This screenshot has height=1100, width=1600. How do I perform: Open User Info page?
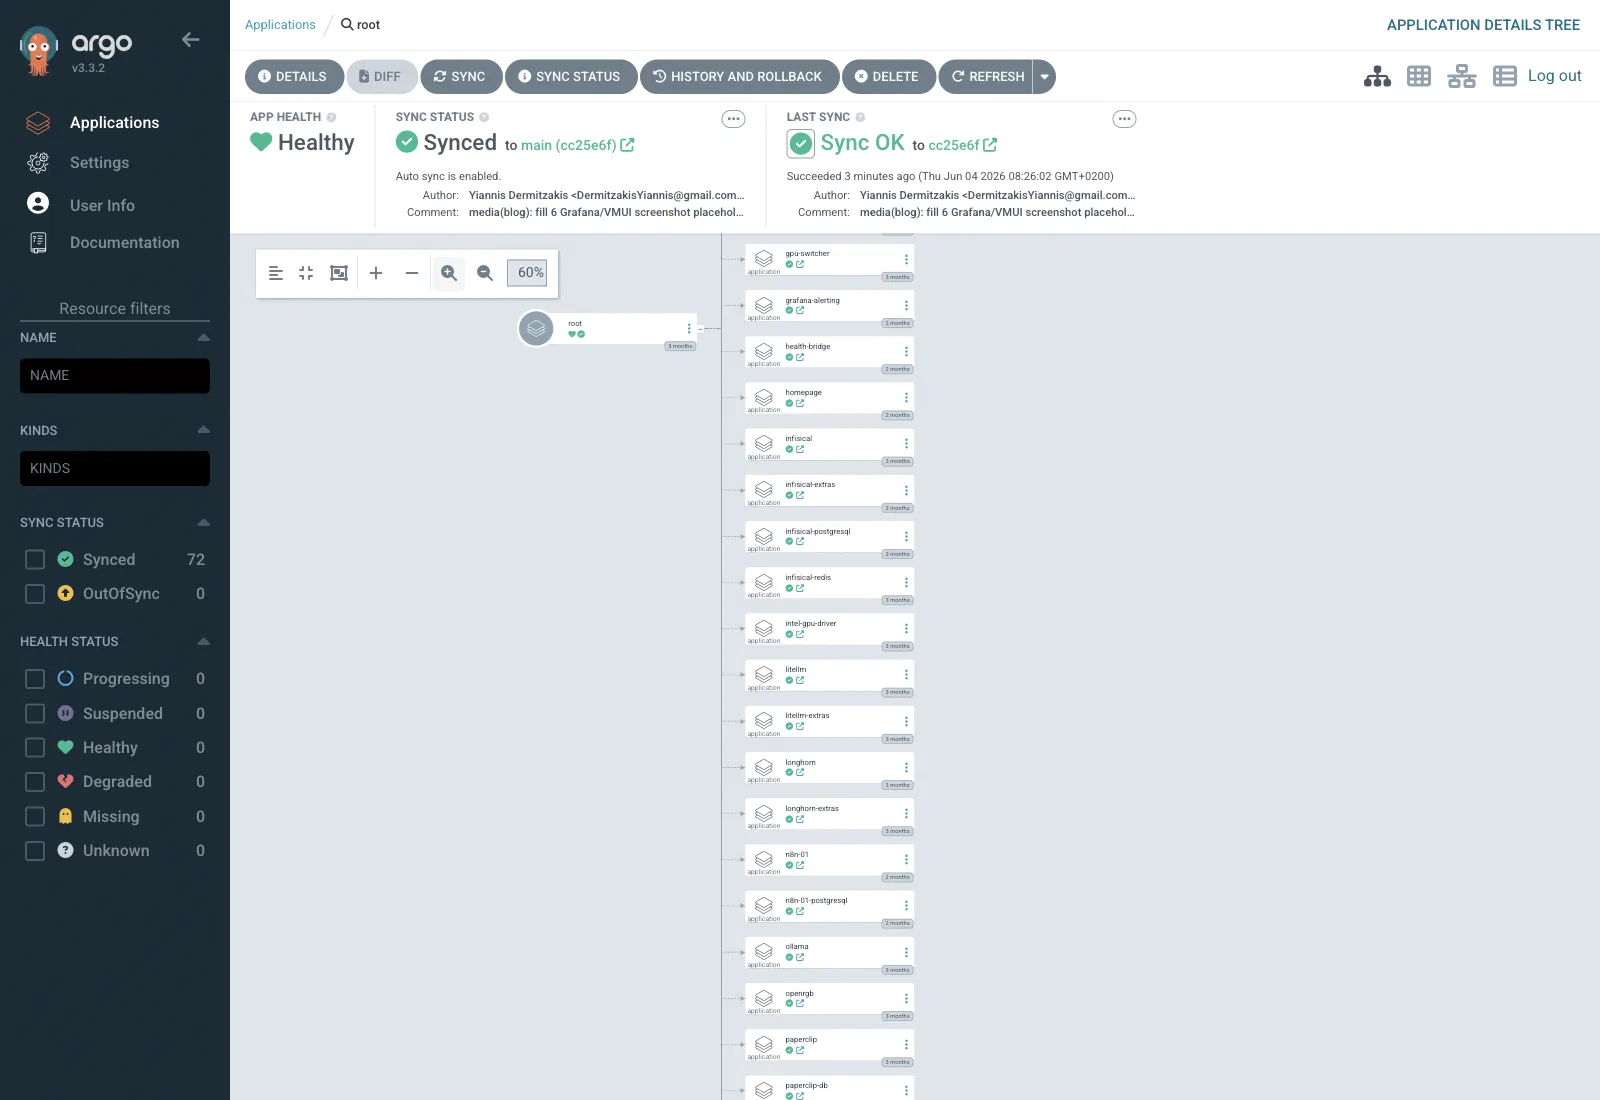pos(102,205)
